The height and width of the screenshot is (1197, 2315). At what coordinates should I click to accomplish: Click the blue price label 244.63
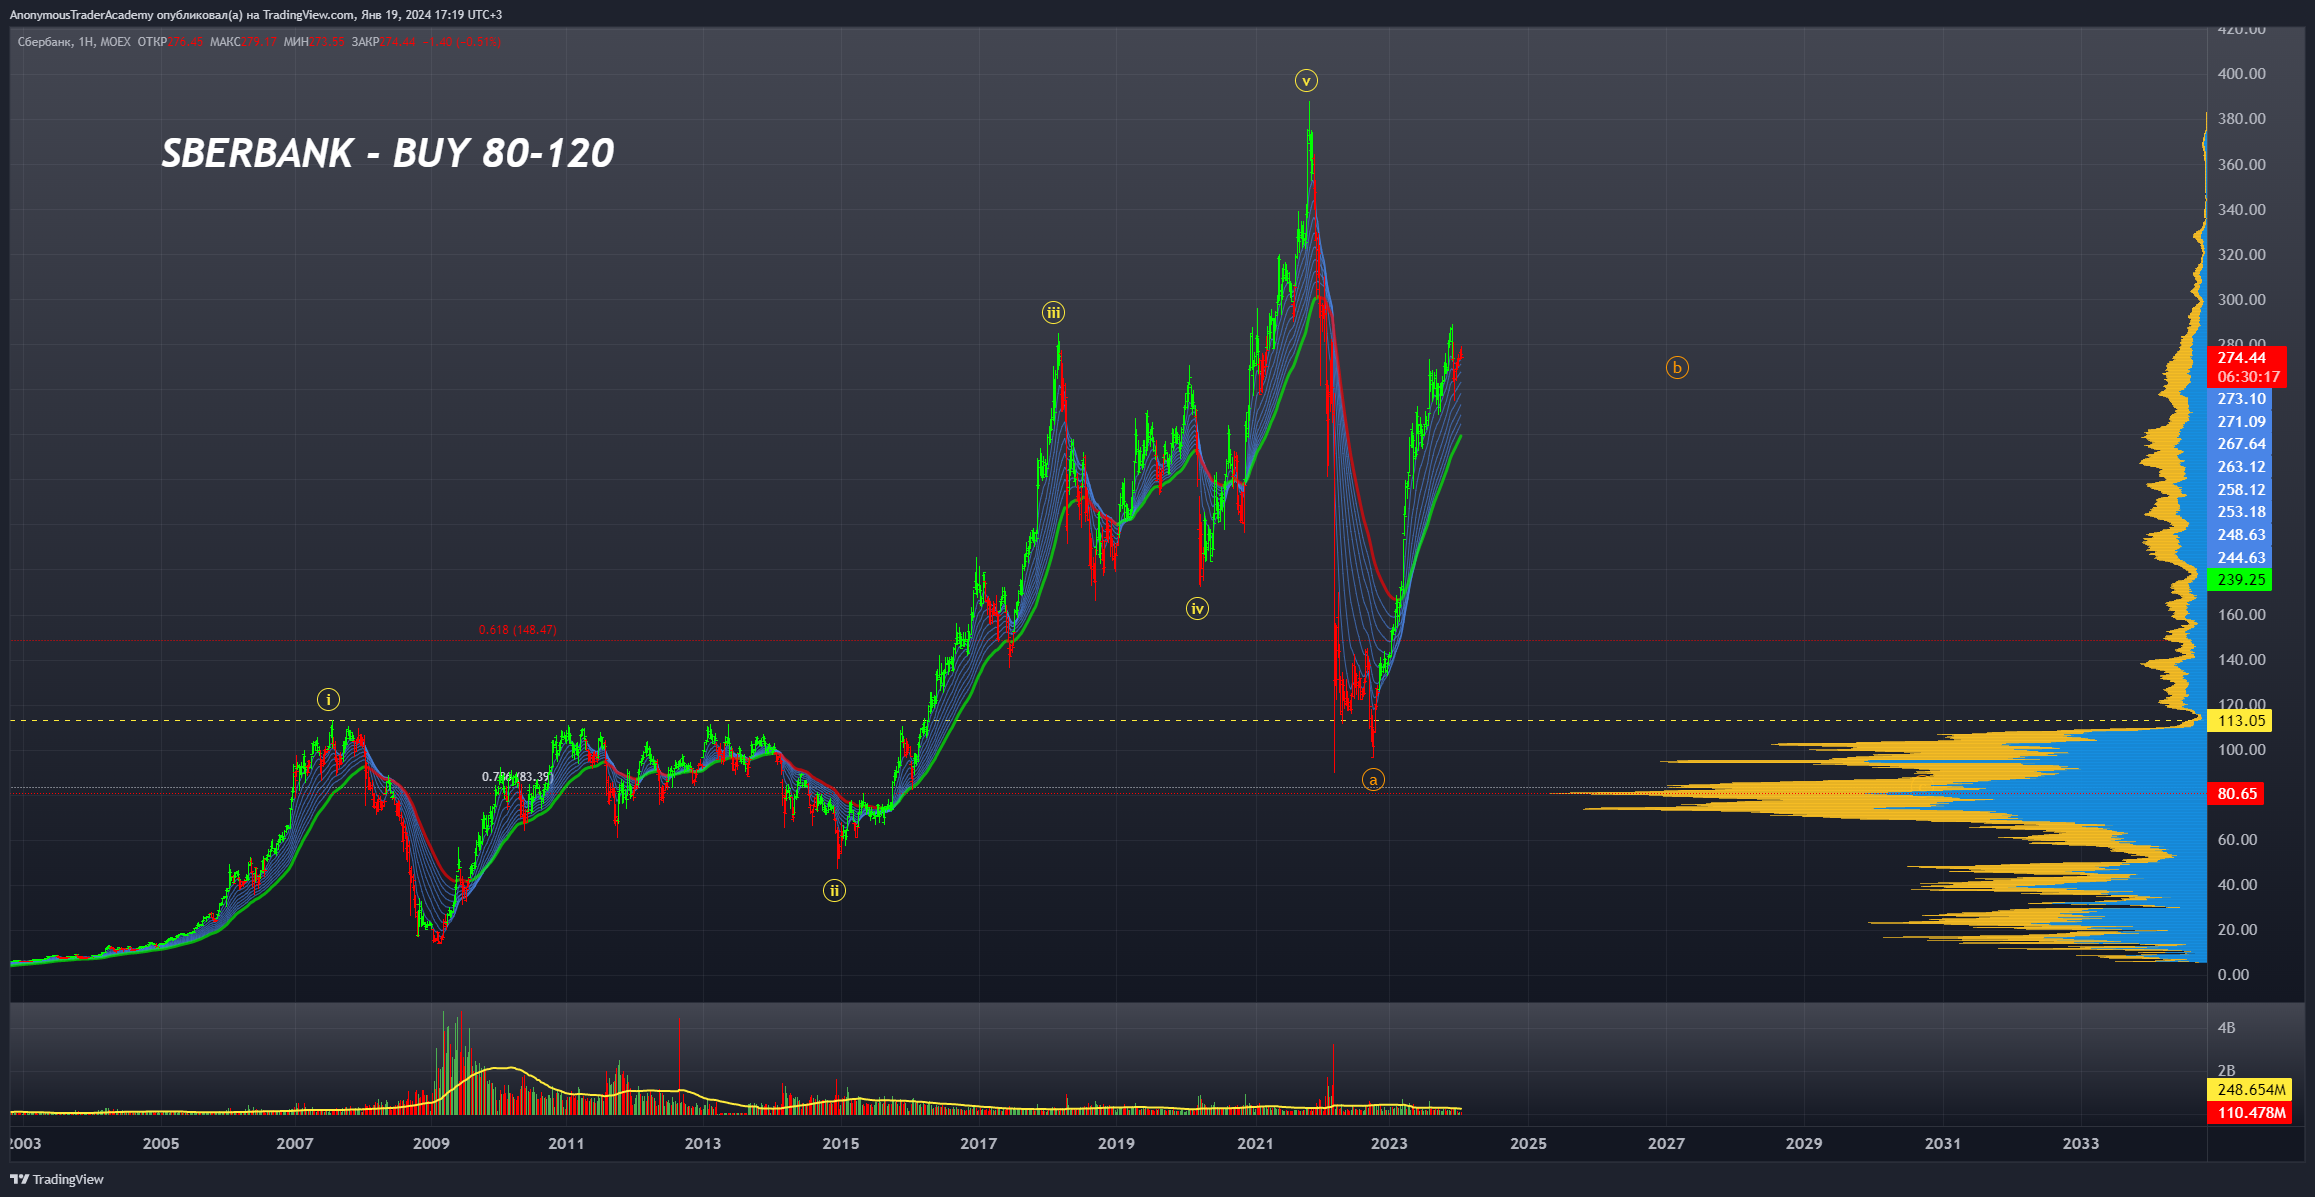(x=2241, y=558)
